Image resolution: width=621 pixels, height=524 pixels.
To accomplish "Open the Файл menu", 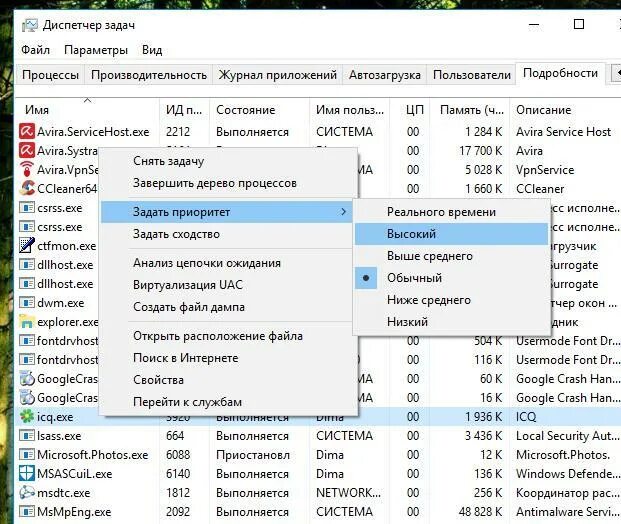I will [x=35, y=50].
